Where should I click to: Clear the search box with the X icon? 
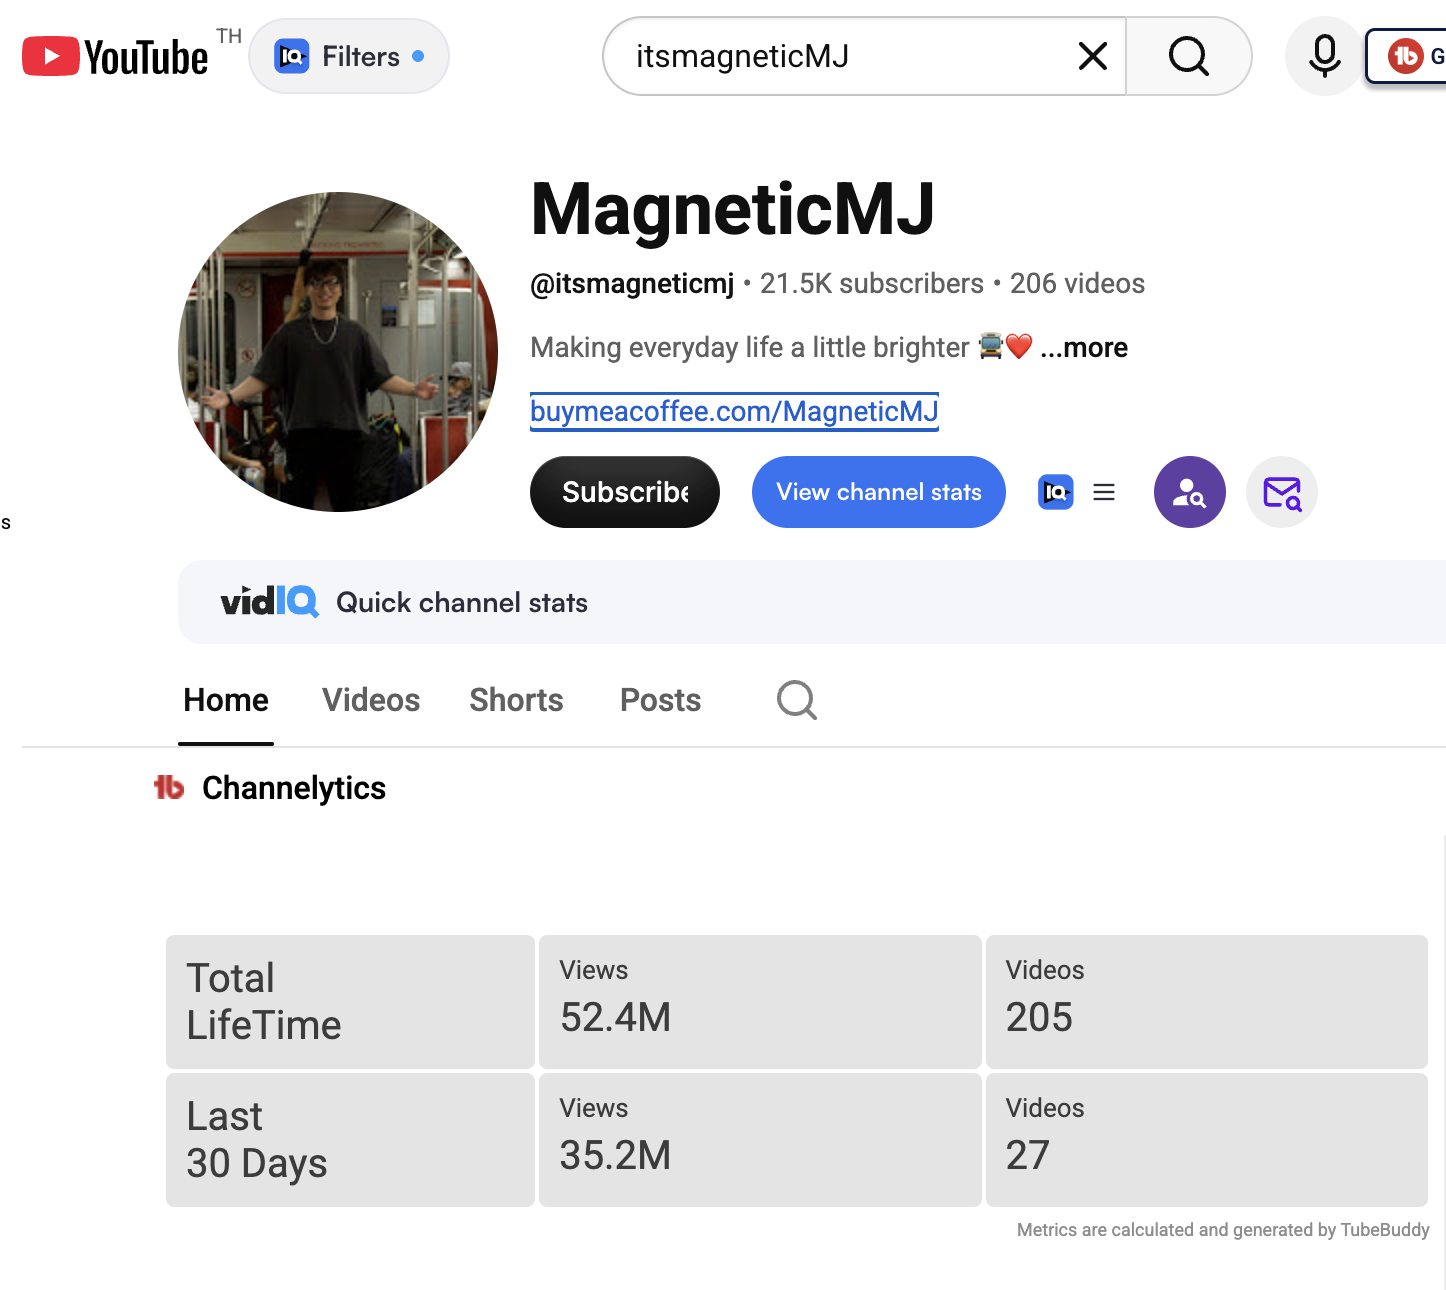coord(1093,56)
